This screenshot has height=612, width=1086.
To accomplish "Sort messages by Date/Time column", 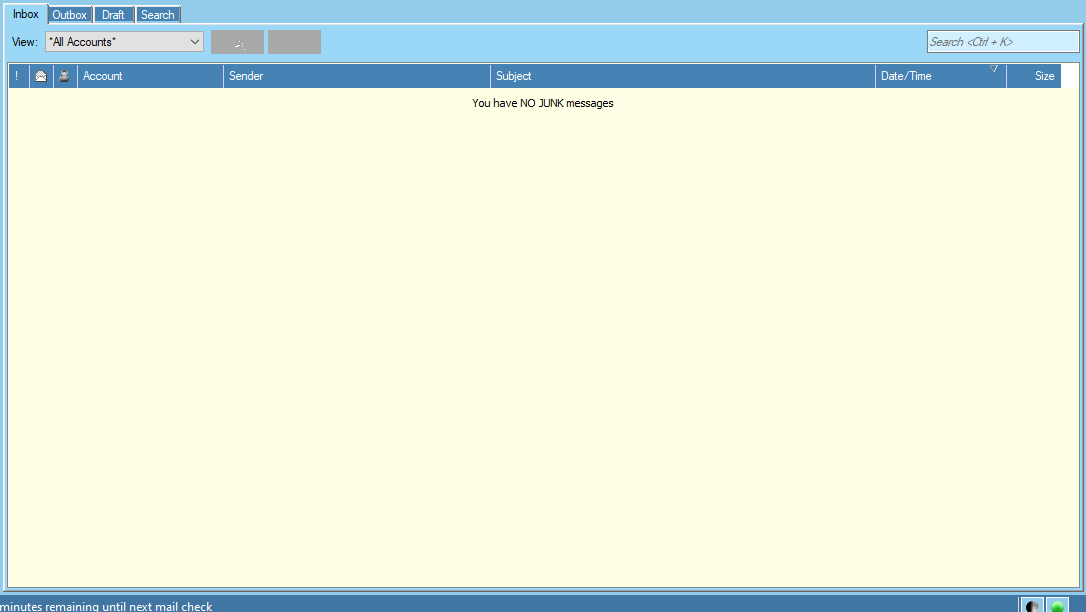I will pyautogui.click(x=941, y=76).
